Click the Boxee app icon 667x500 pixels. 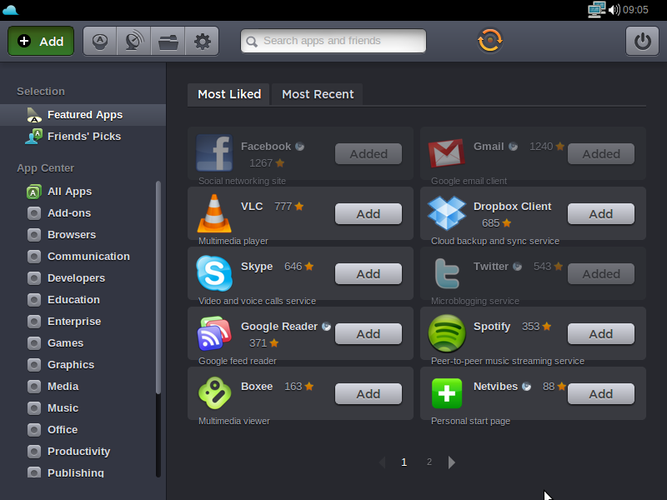coord(214,393)
